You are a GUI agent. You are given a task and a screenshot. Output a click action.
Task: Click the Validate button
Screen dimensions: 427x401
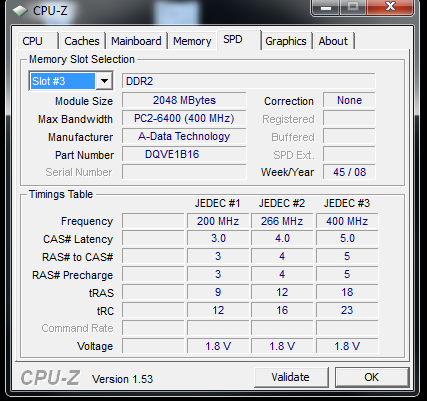[x=290, y=377]
